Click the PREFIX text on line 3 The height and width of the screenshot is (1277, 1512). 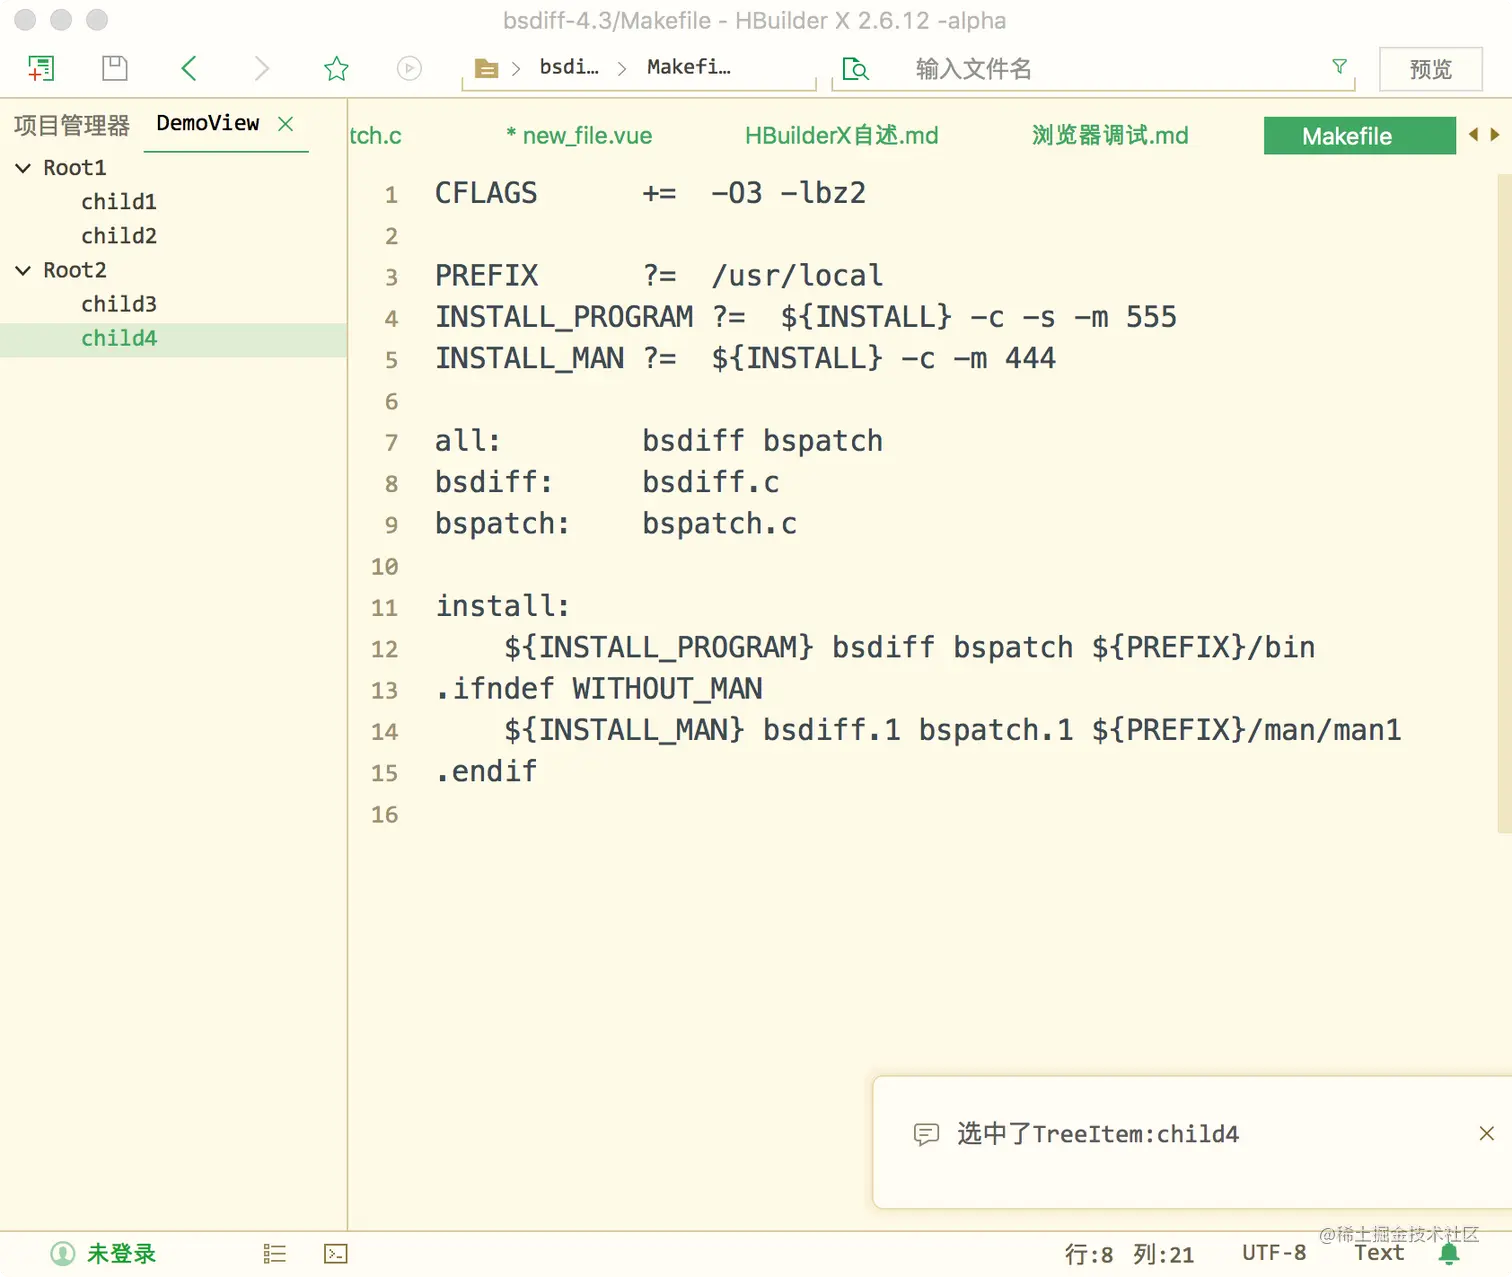(486, 276)
